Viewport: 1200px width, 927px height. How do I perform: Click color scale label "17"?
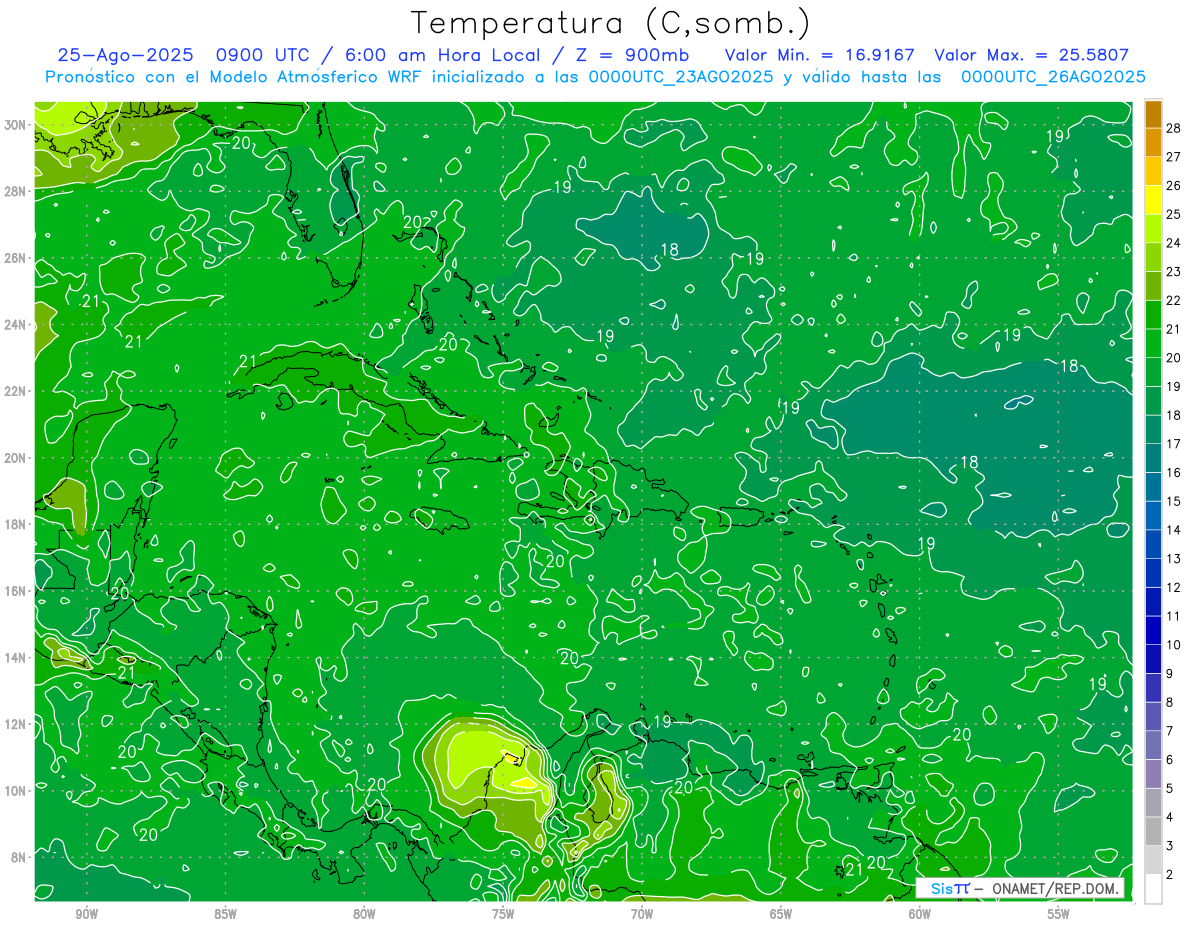coord(1173,444)
